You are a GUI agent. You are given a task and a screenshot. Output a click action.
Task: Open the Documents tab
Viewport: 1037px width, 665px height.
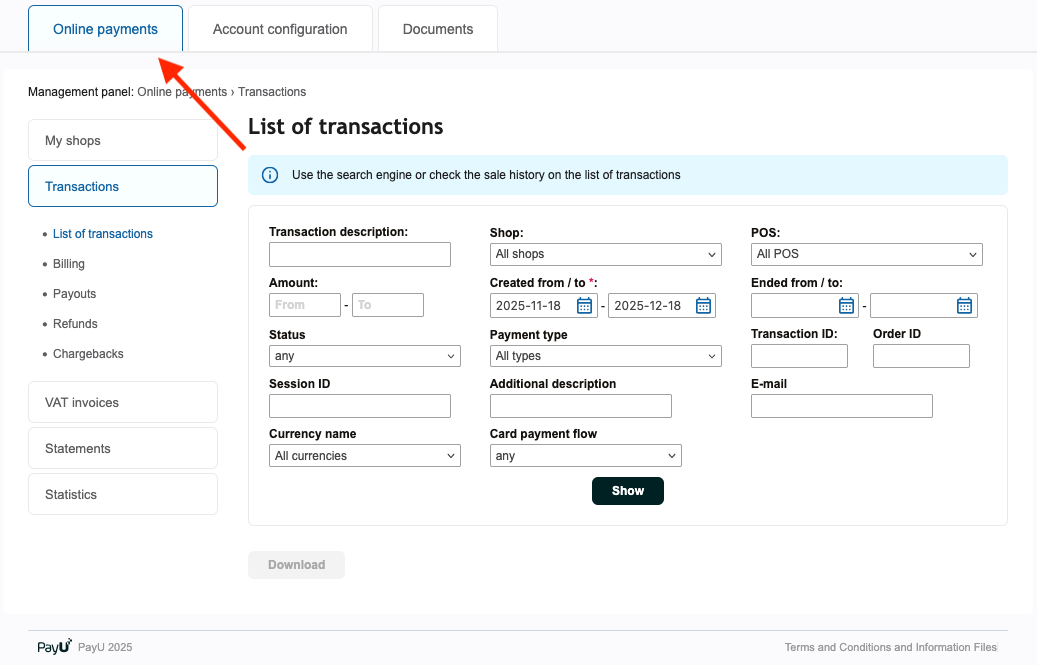438,29
